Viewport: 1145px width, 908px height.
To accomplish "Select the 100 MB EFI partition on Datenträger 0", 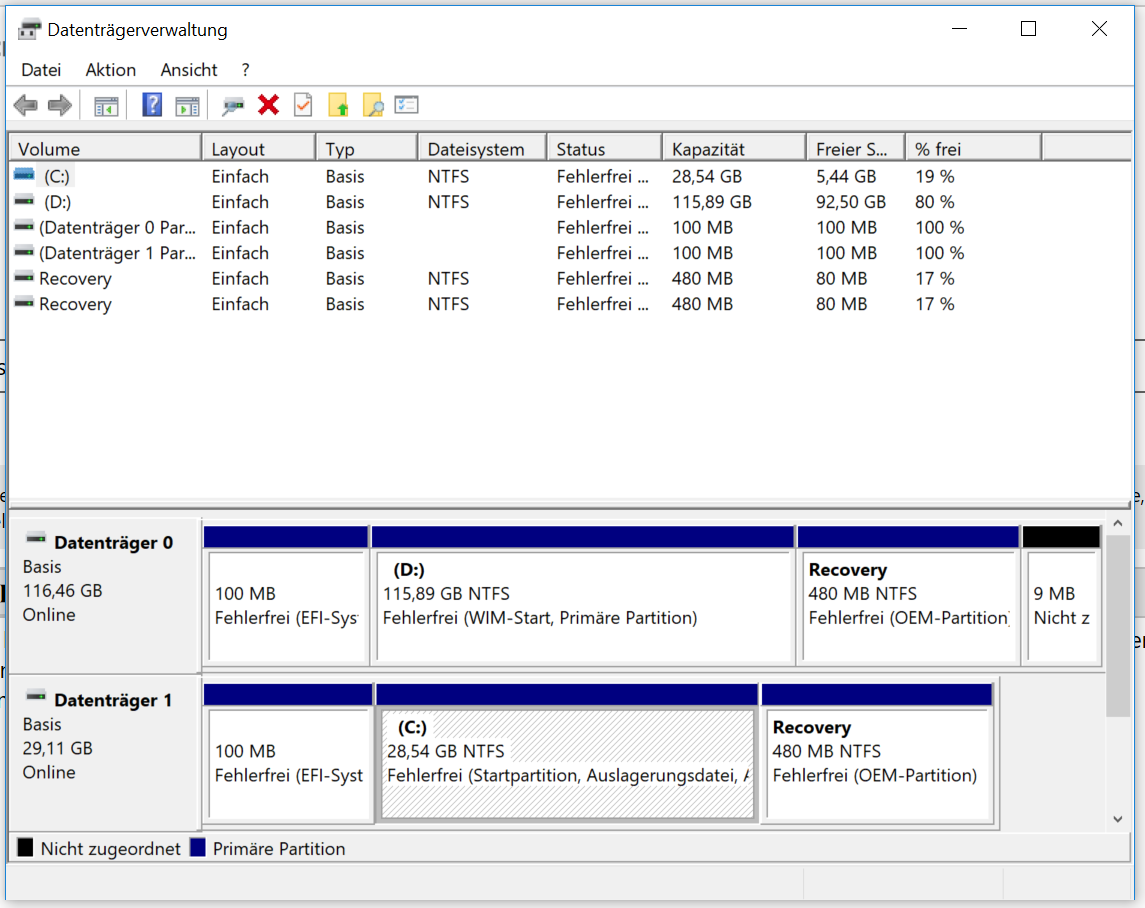I will [x=286, y=595].
